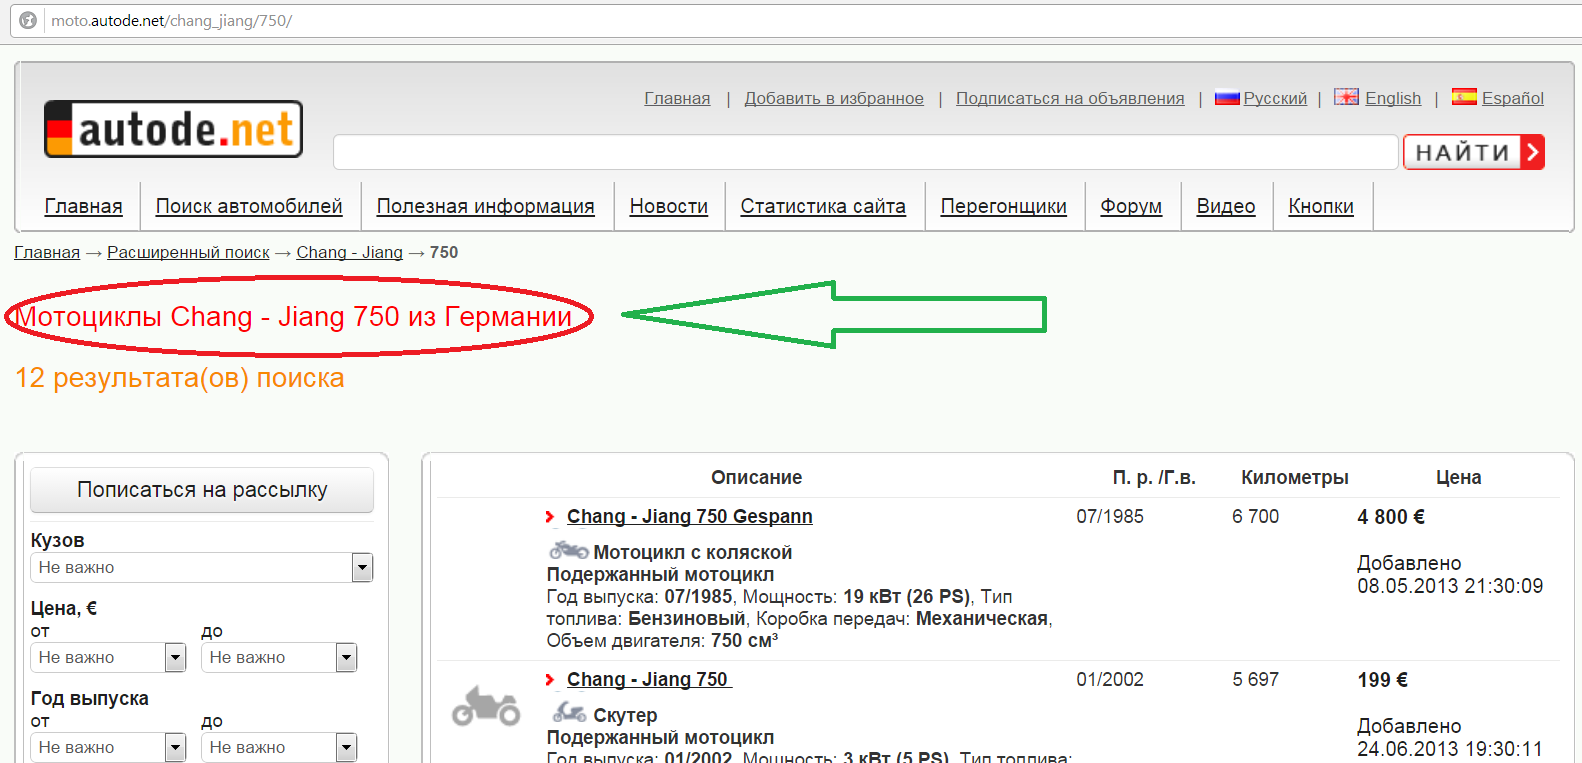Viewport: 1582px width, 763px height.
Task: Click the autode.net logo
Action: (x=173, y=129)
